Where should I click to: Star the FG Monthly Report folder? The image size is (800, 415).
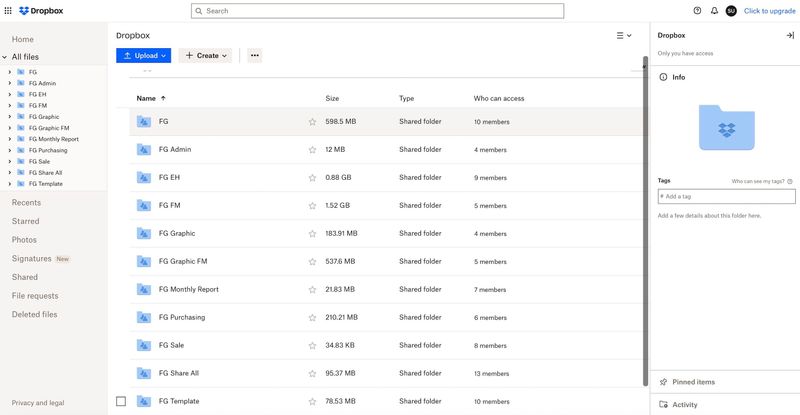(x=312, y=290)
